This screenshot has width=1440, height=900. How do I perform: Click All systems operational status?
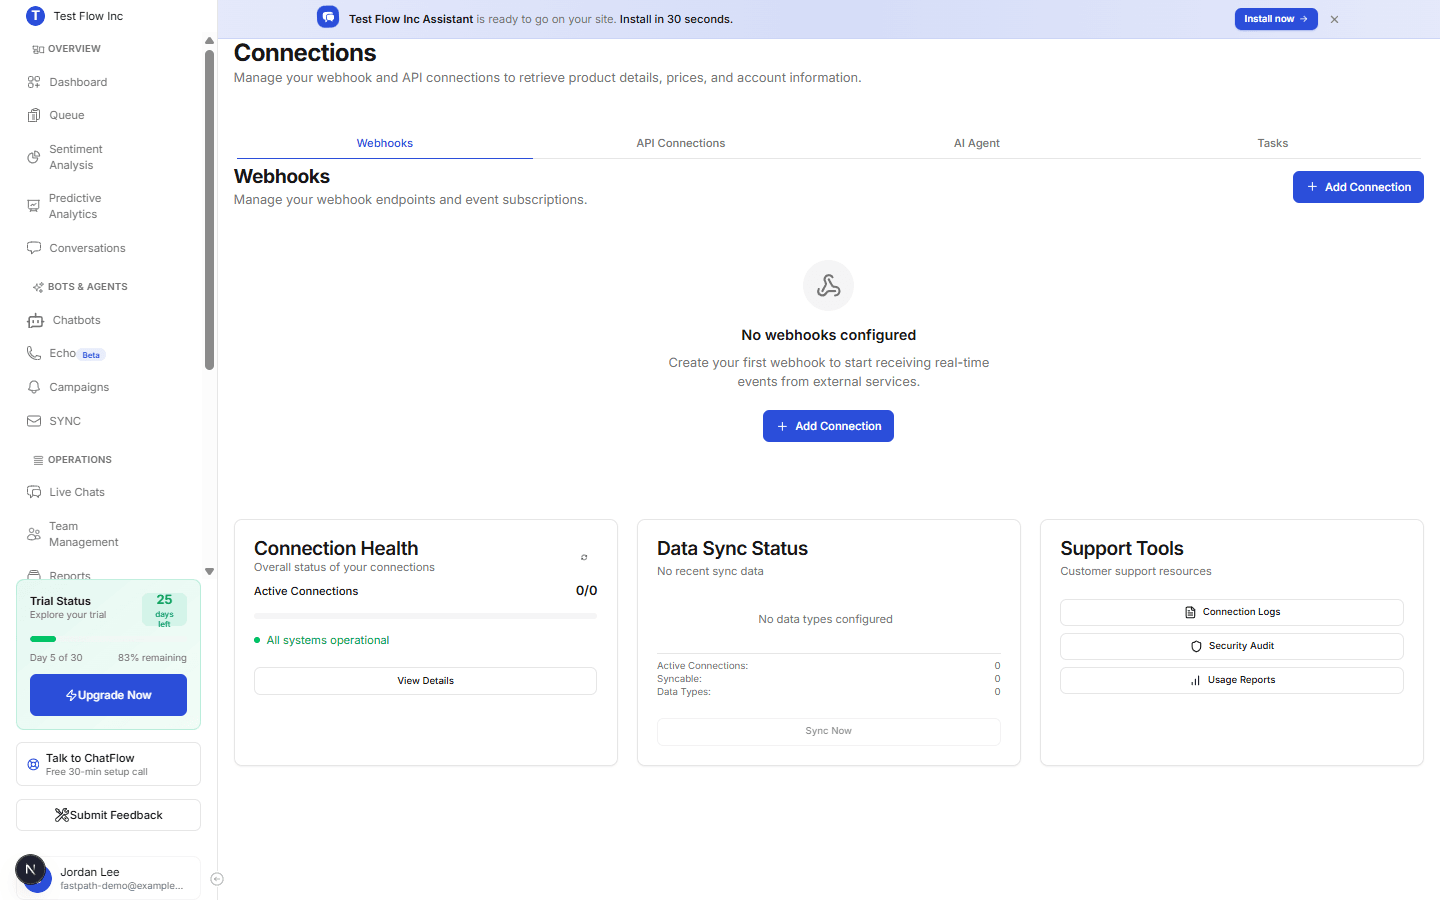point(321,640)
